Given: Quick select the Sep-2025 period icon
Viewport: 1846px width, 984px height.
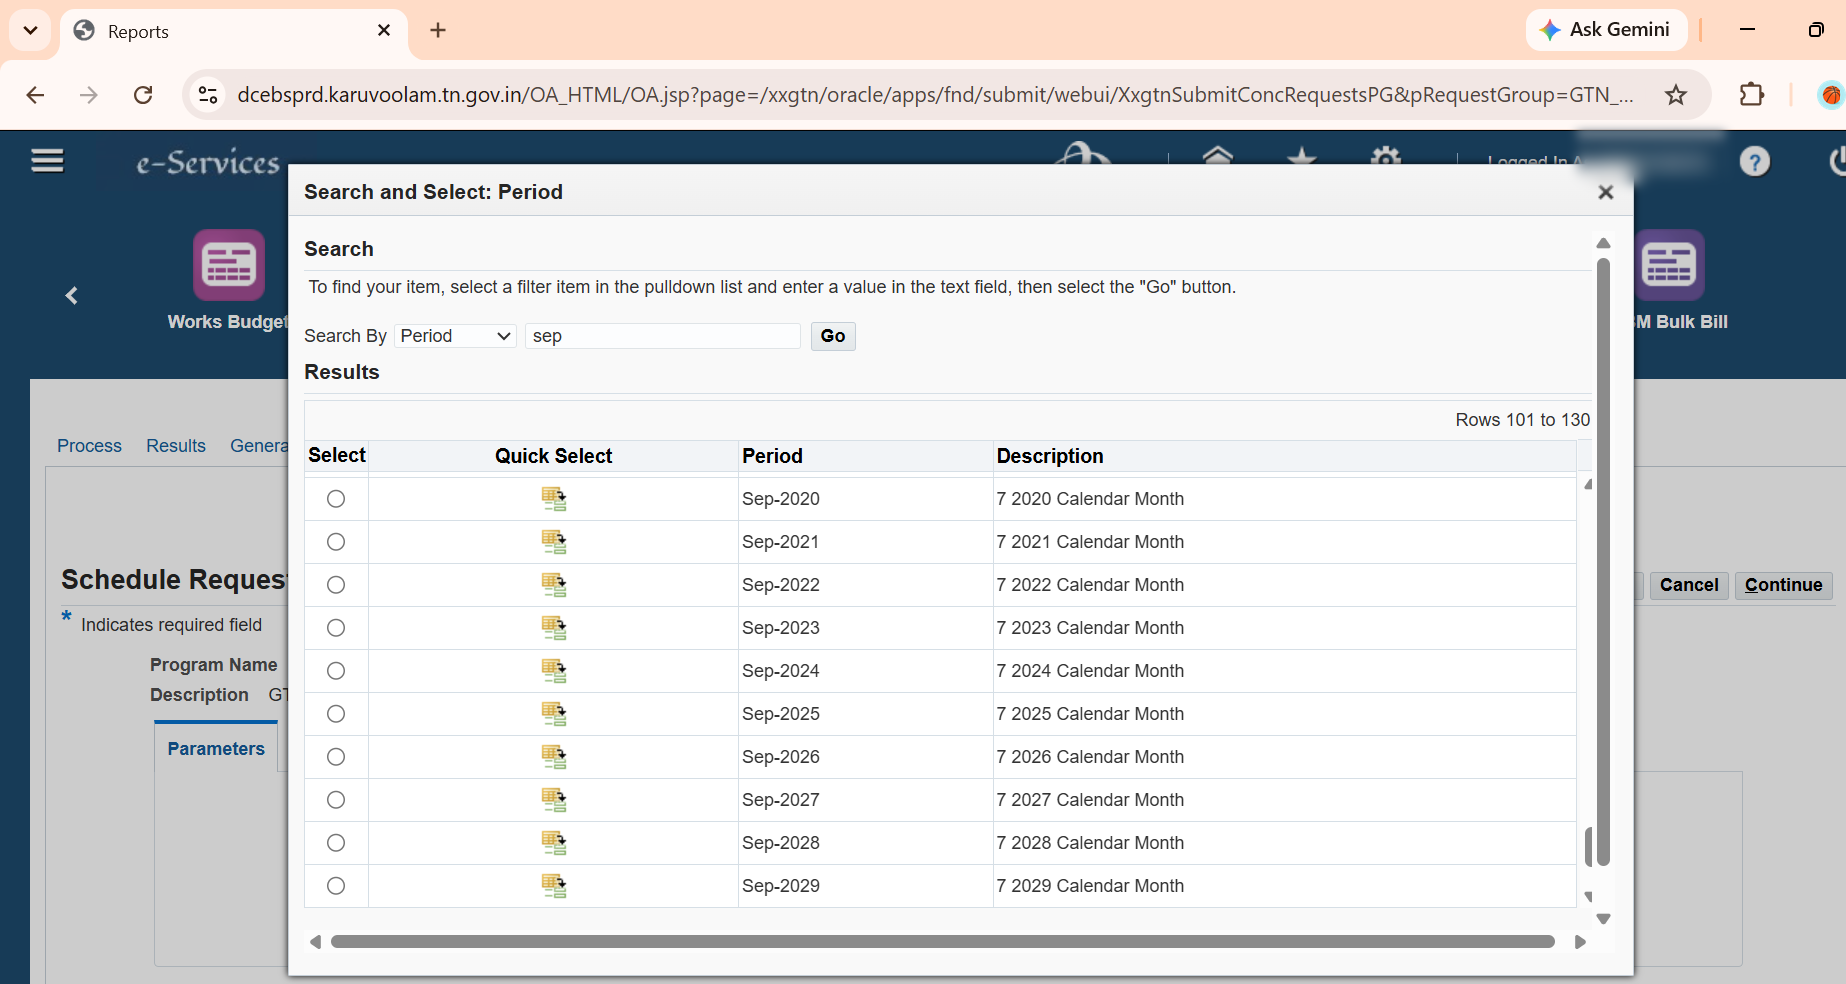Looking at the screenshot, I should [554, 714].
